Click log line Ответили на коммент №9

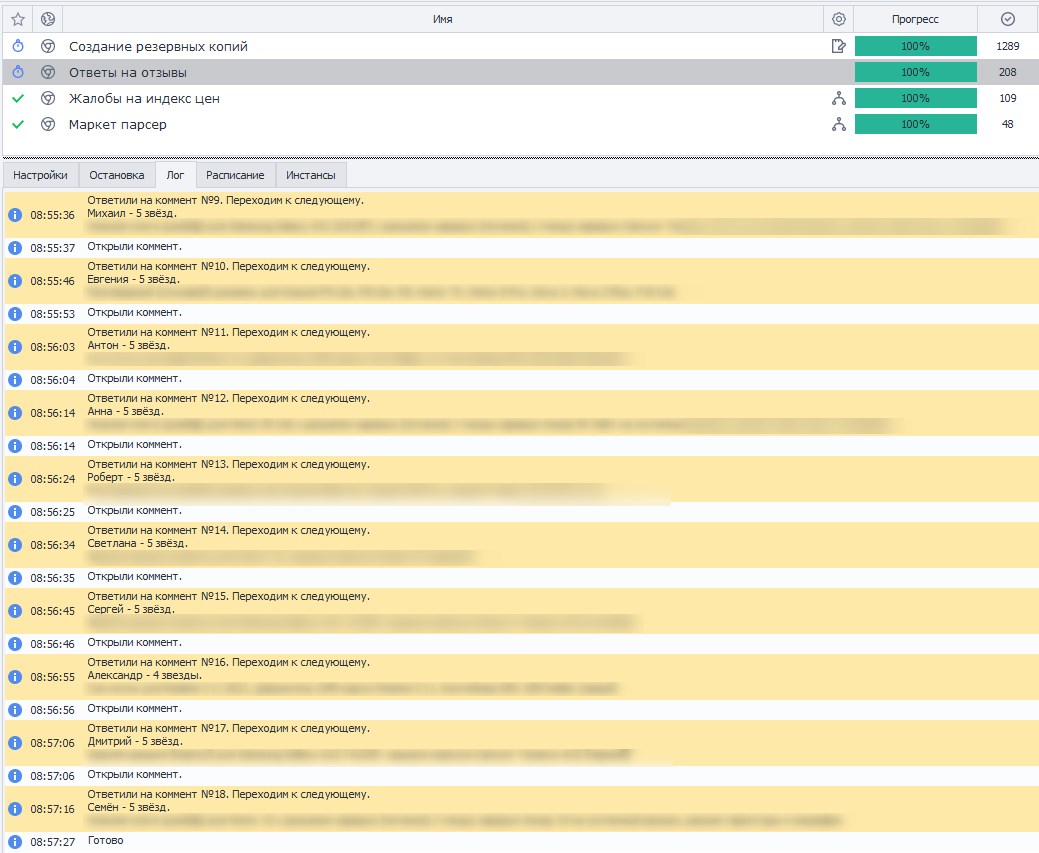[225, 200]
